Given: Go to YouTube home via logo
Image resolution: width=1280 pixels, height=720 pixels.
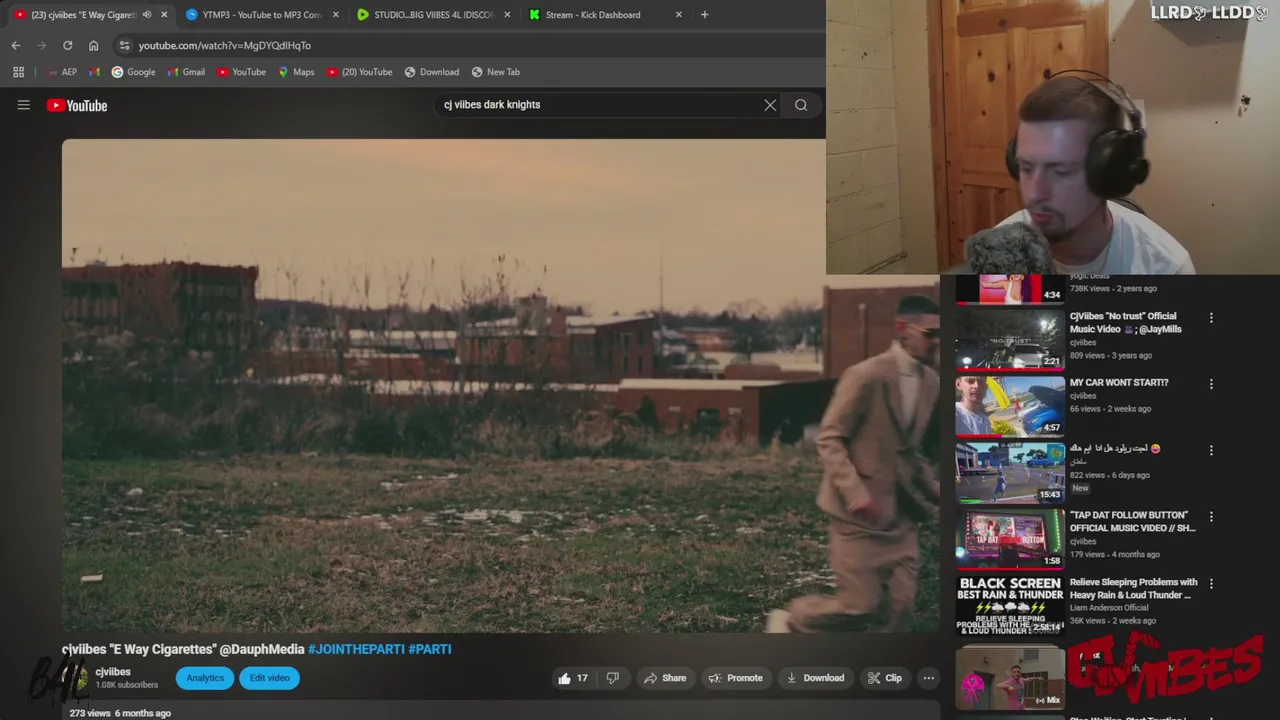Looking at the screenshot, I should pos(77,105).
